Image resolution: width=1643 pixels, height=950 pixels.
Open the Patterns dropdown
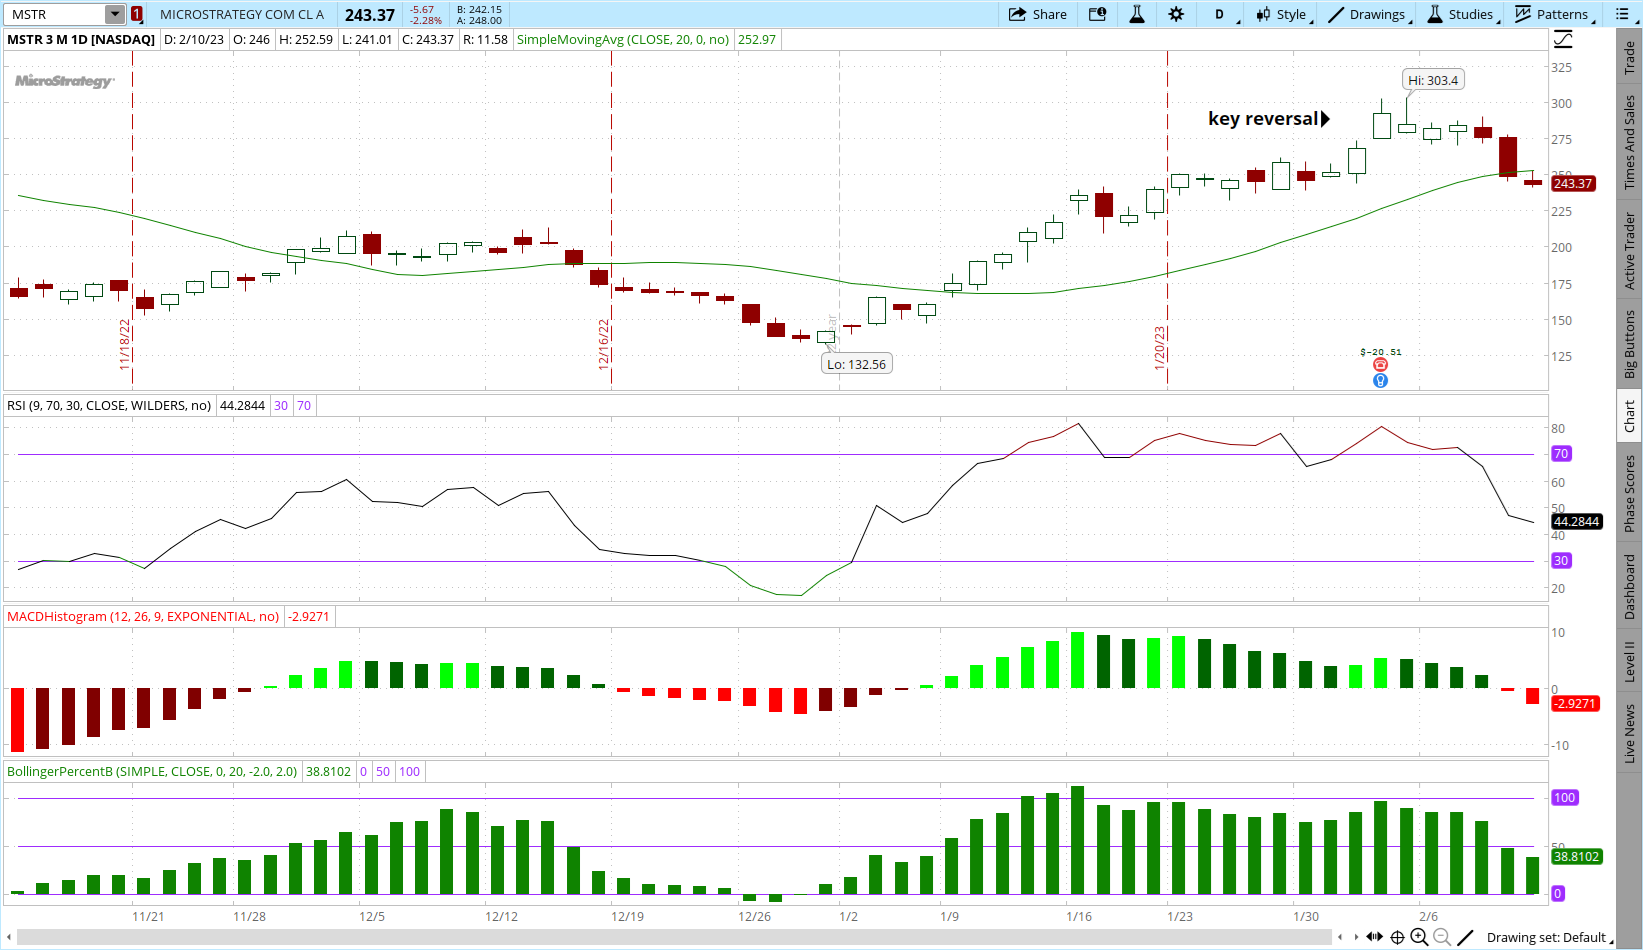pyautogui.click(x=1553, y=14)
